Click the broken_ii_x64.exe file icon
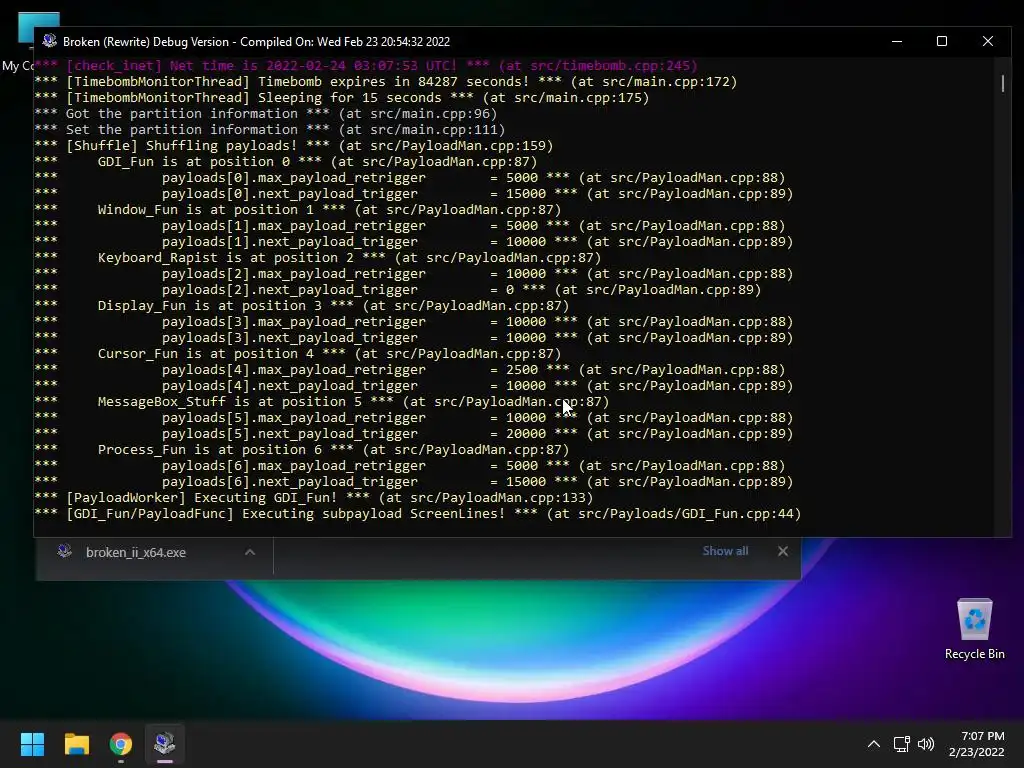 (64, 552)
